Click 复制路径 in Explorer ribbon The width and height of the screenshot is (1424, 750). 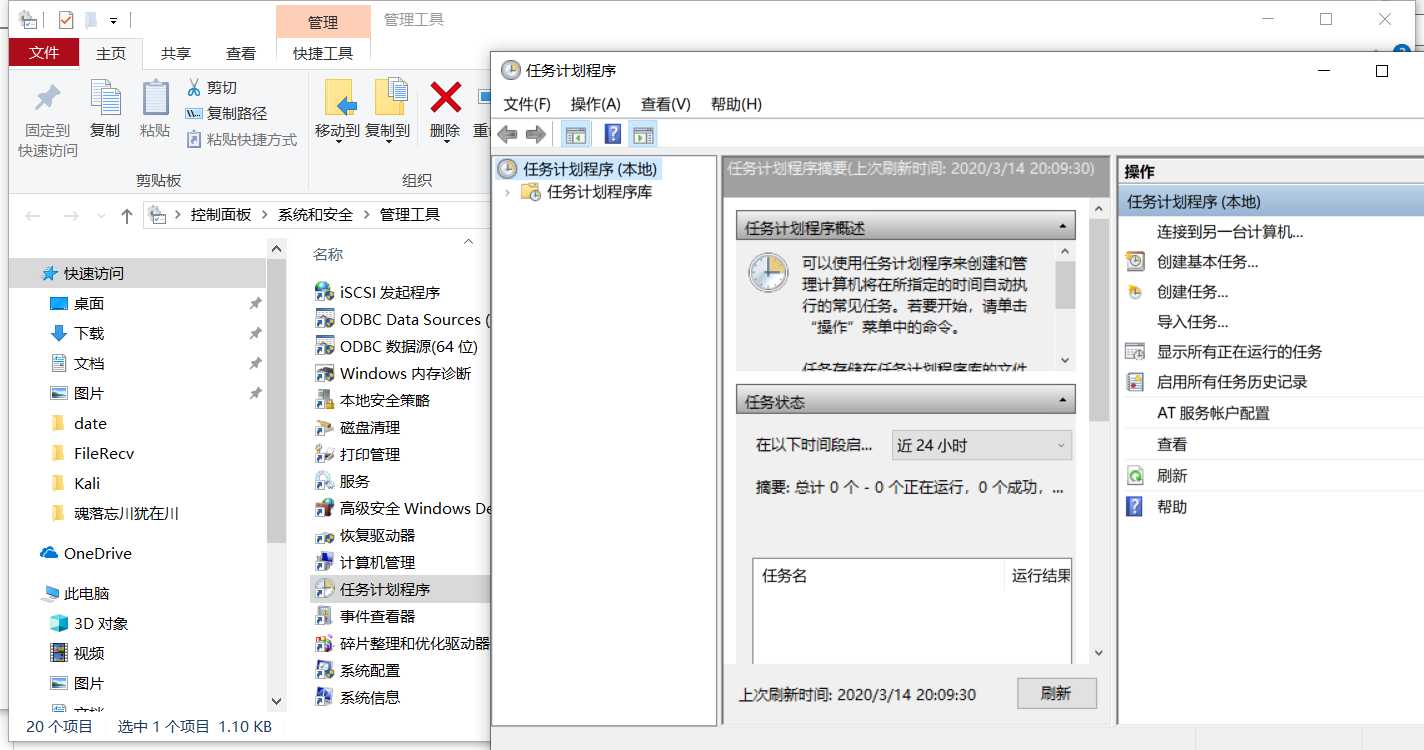click(226, 114)
